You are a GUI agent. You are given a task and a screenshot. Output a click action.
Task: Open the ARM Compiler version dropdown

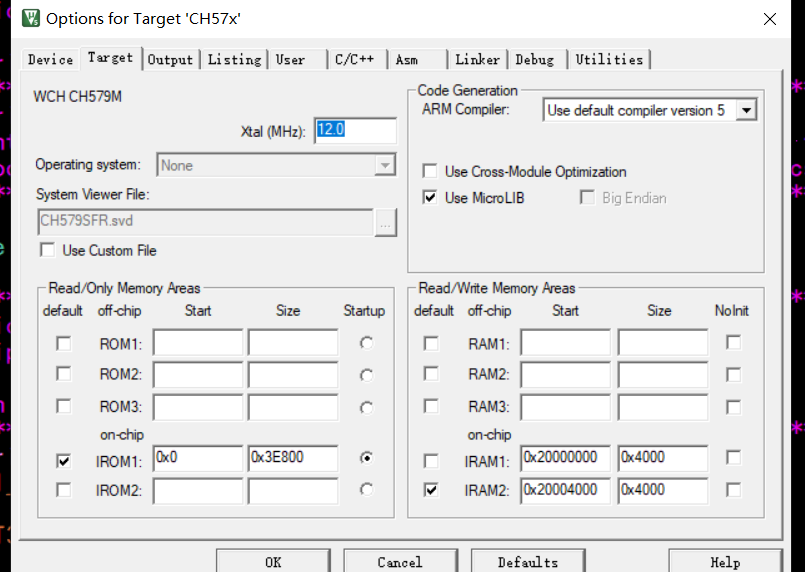pos(746,110)
